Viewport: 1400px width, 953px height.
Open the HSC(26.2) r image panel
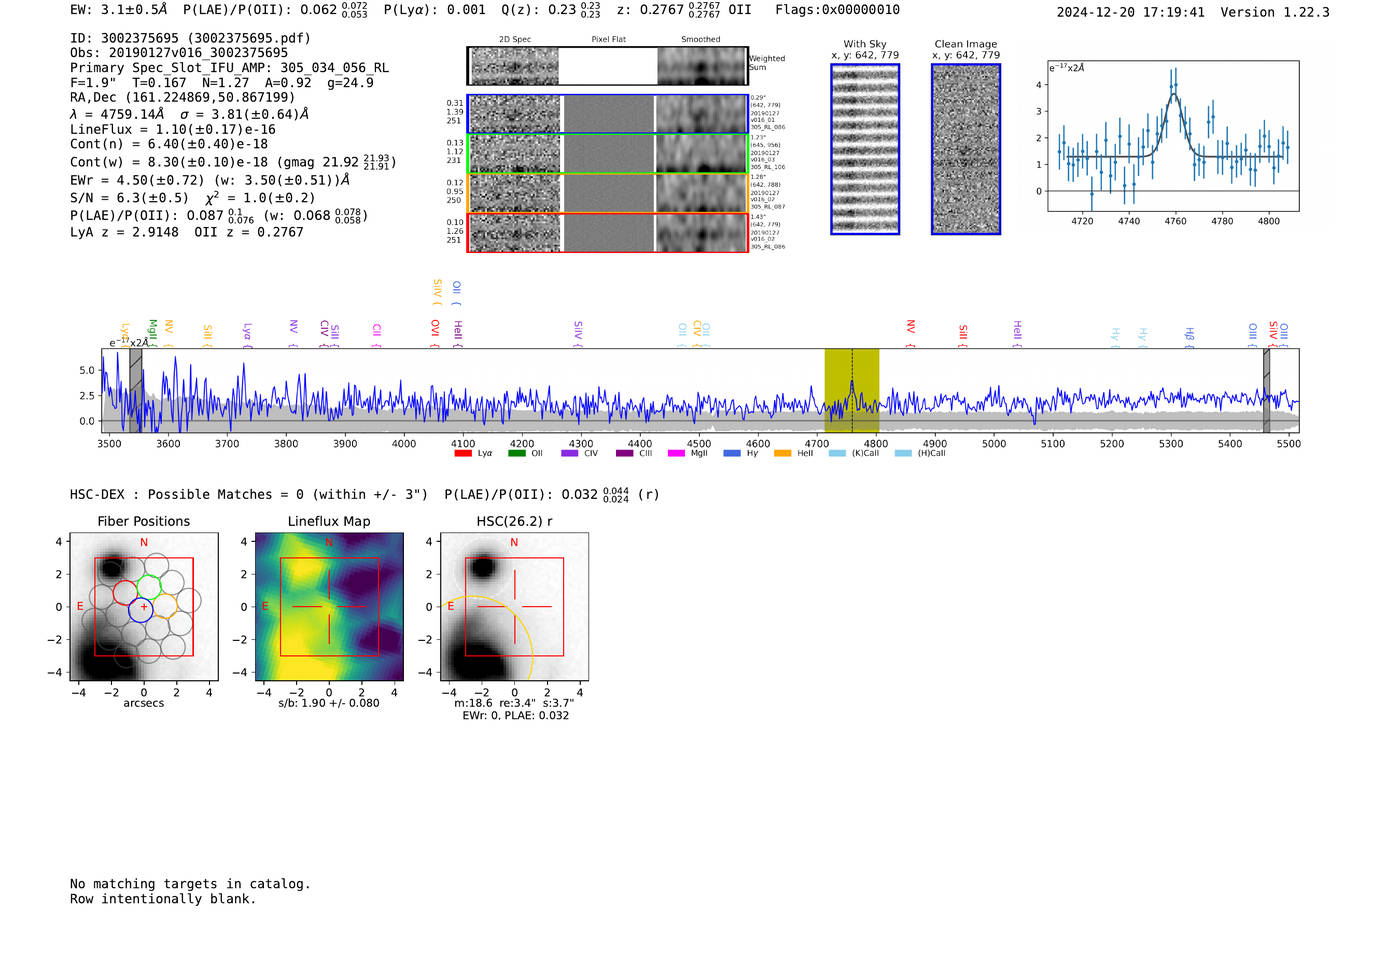pos(514,607)
